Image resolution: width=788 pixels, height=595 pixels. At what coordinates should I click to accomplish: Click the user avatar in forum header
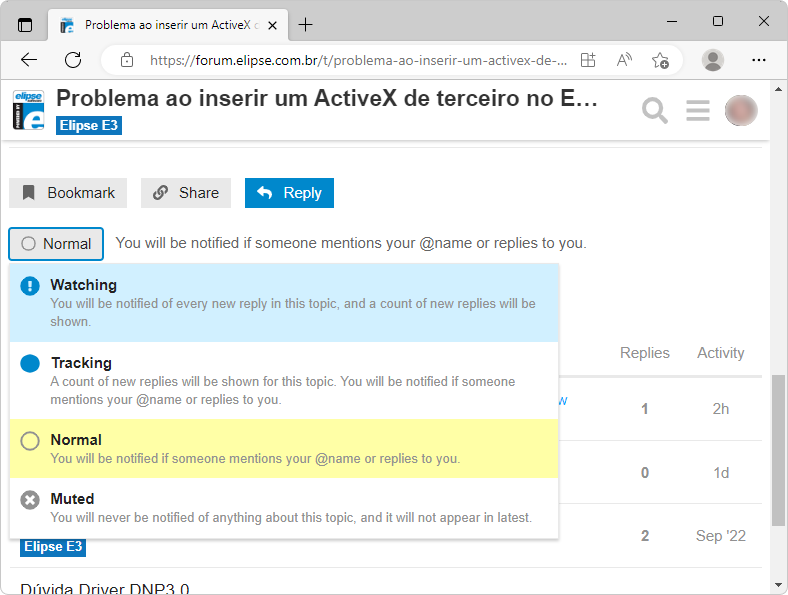point(741,110)
